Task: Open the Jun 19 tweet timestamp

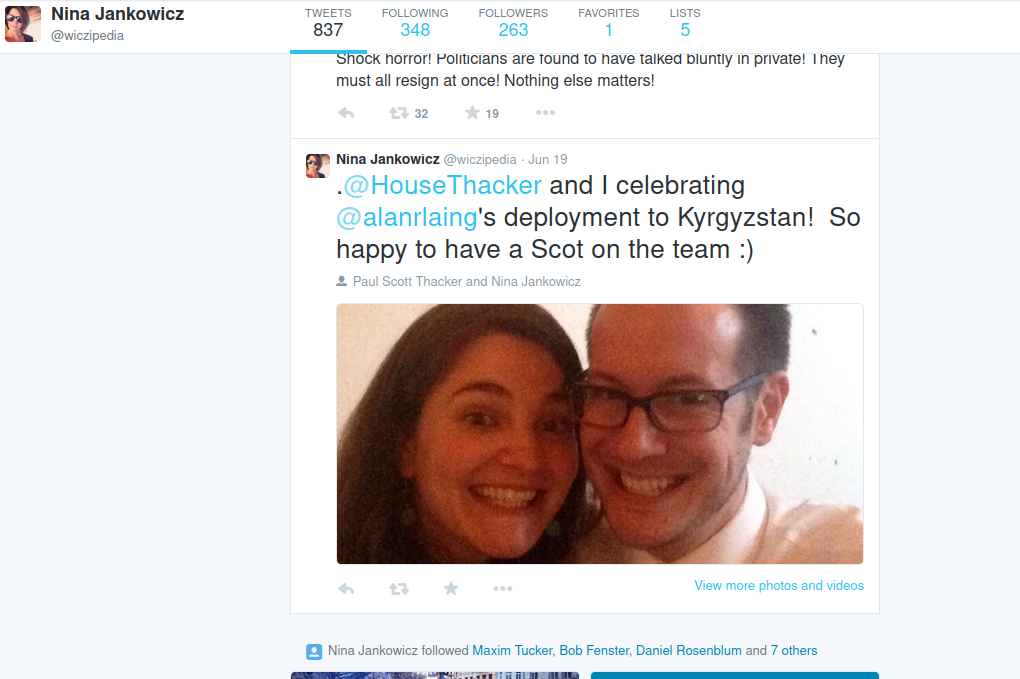Action: [x=548, y=159]
